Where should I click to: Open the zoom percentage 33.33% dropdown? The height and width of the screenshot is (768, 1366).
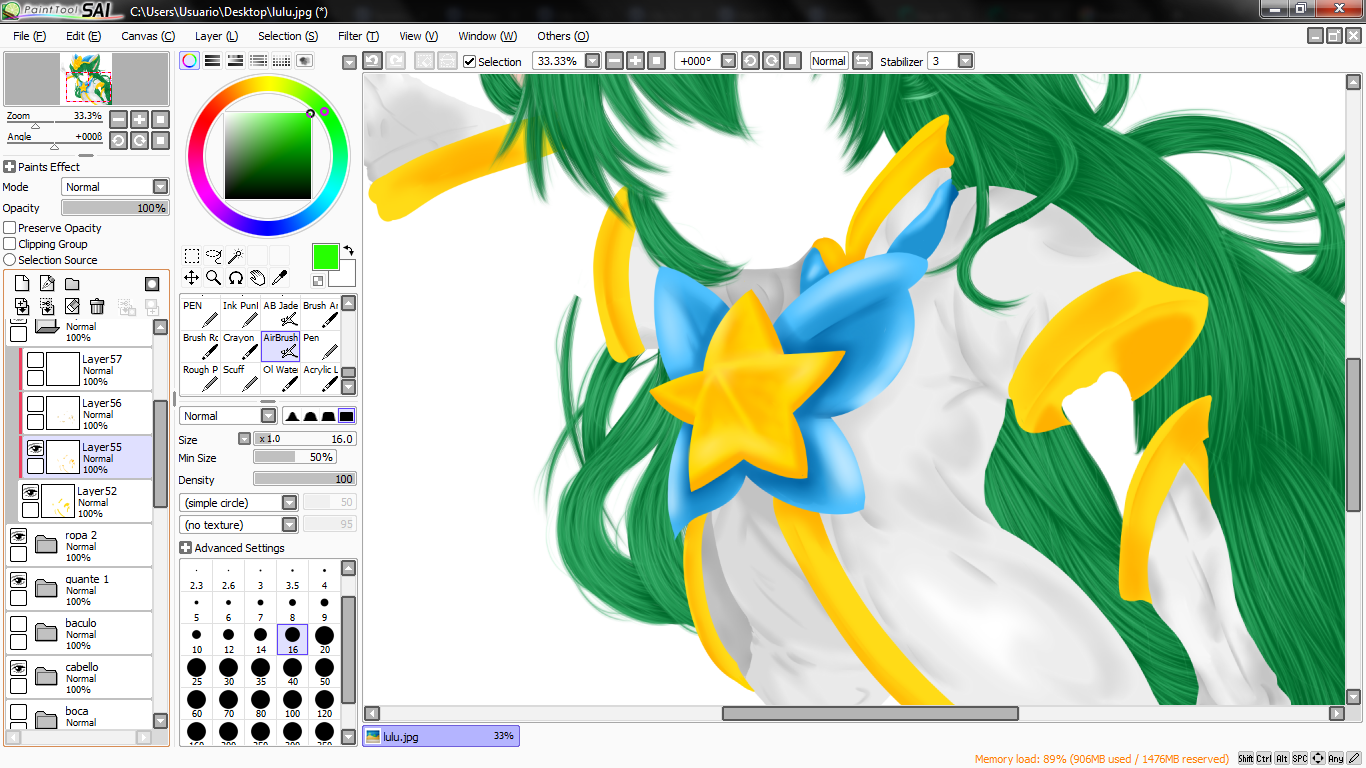593,61
